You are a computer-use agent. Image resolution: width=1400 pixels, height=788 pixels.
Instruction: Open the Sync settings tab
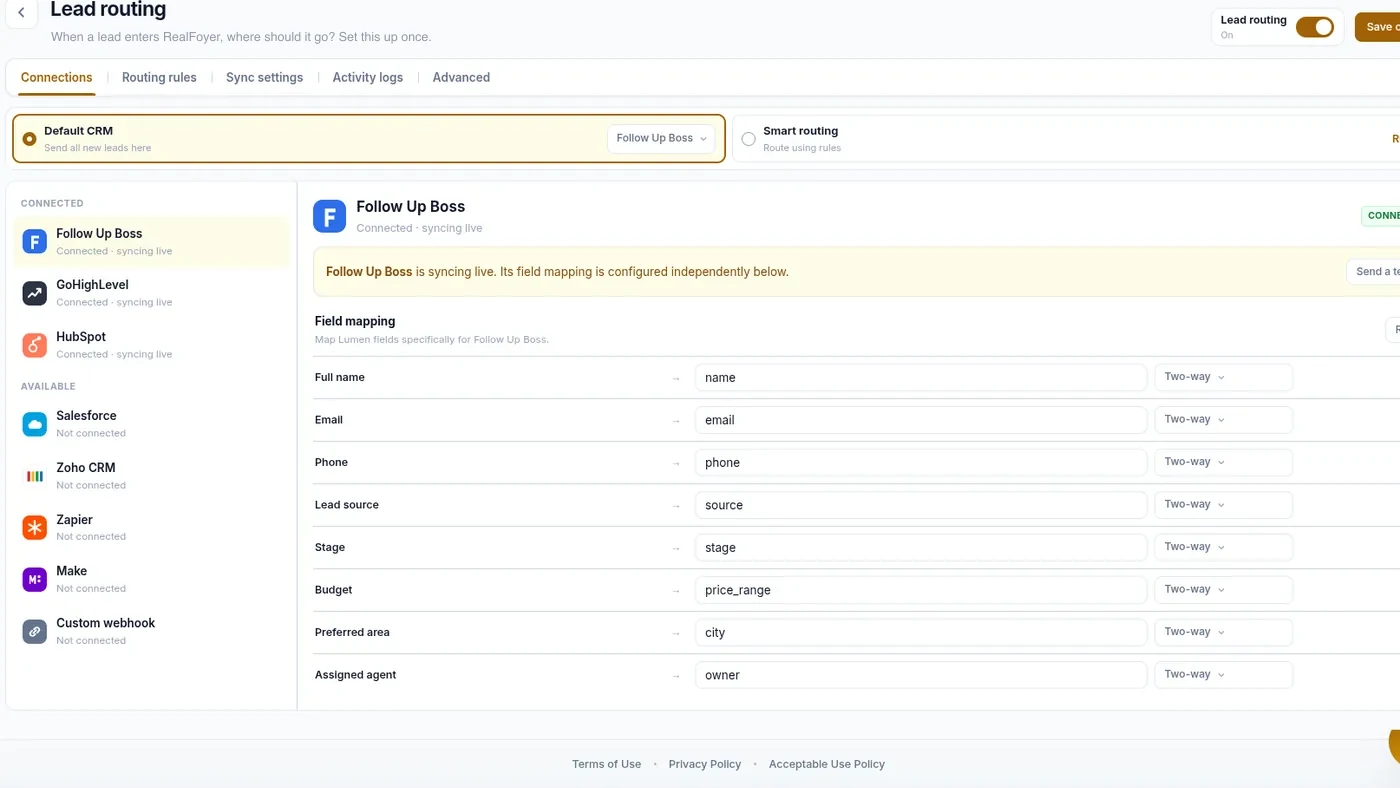264,77
